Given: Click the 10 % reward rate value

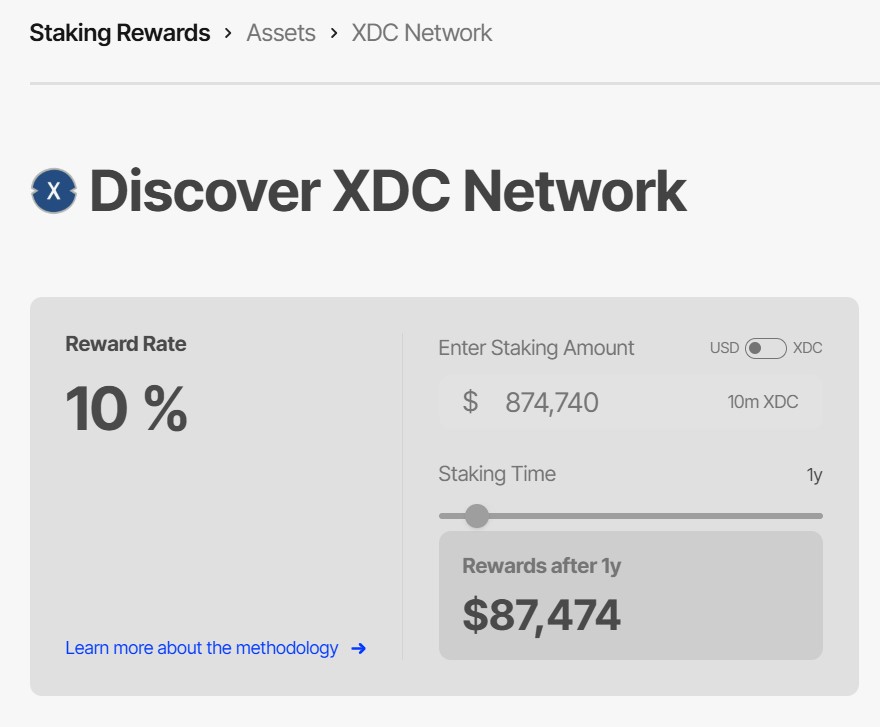Looking at the screenshot, I should click(126, 408).
